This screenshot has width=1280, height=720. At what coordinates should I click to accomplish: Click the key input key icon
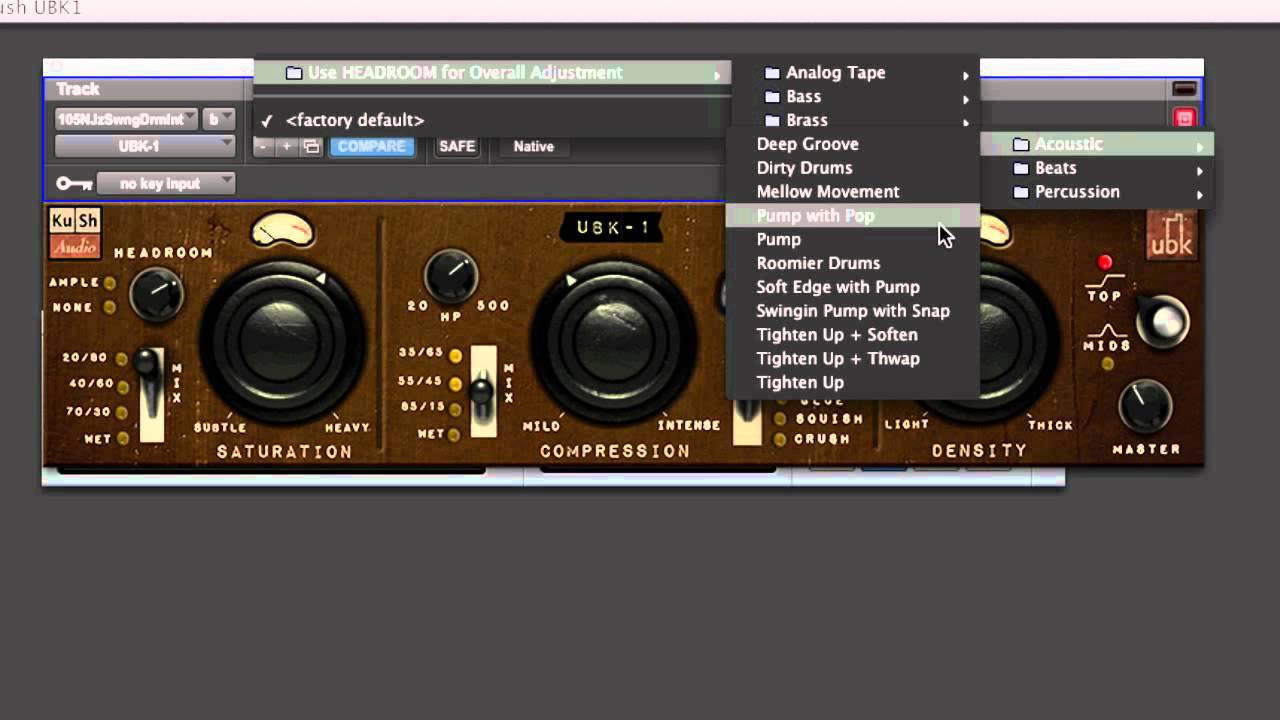click(74, 184)
